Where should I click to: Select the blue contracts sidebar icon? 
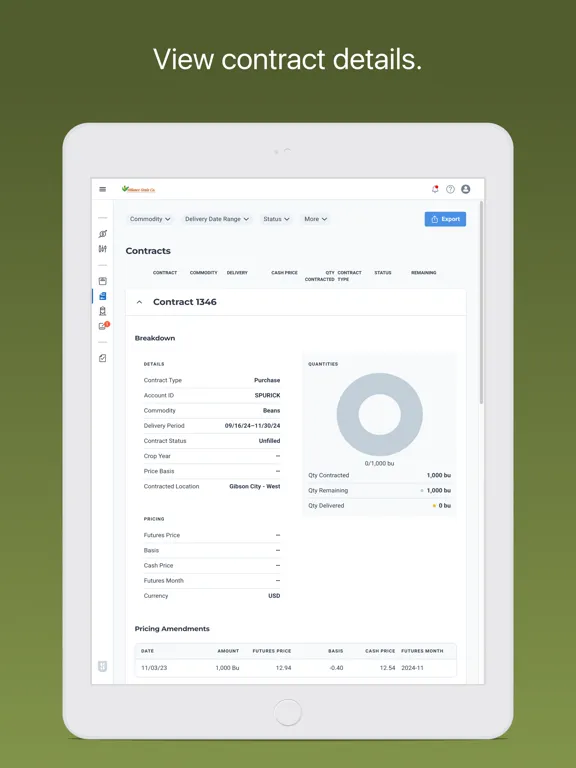[x=102, y=296]
